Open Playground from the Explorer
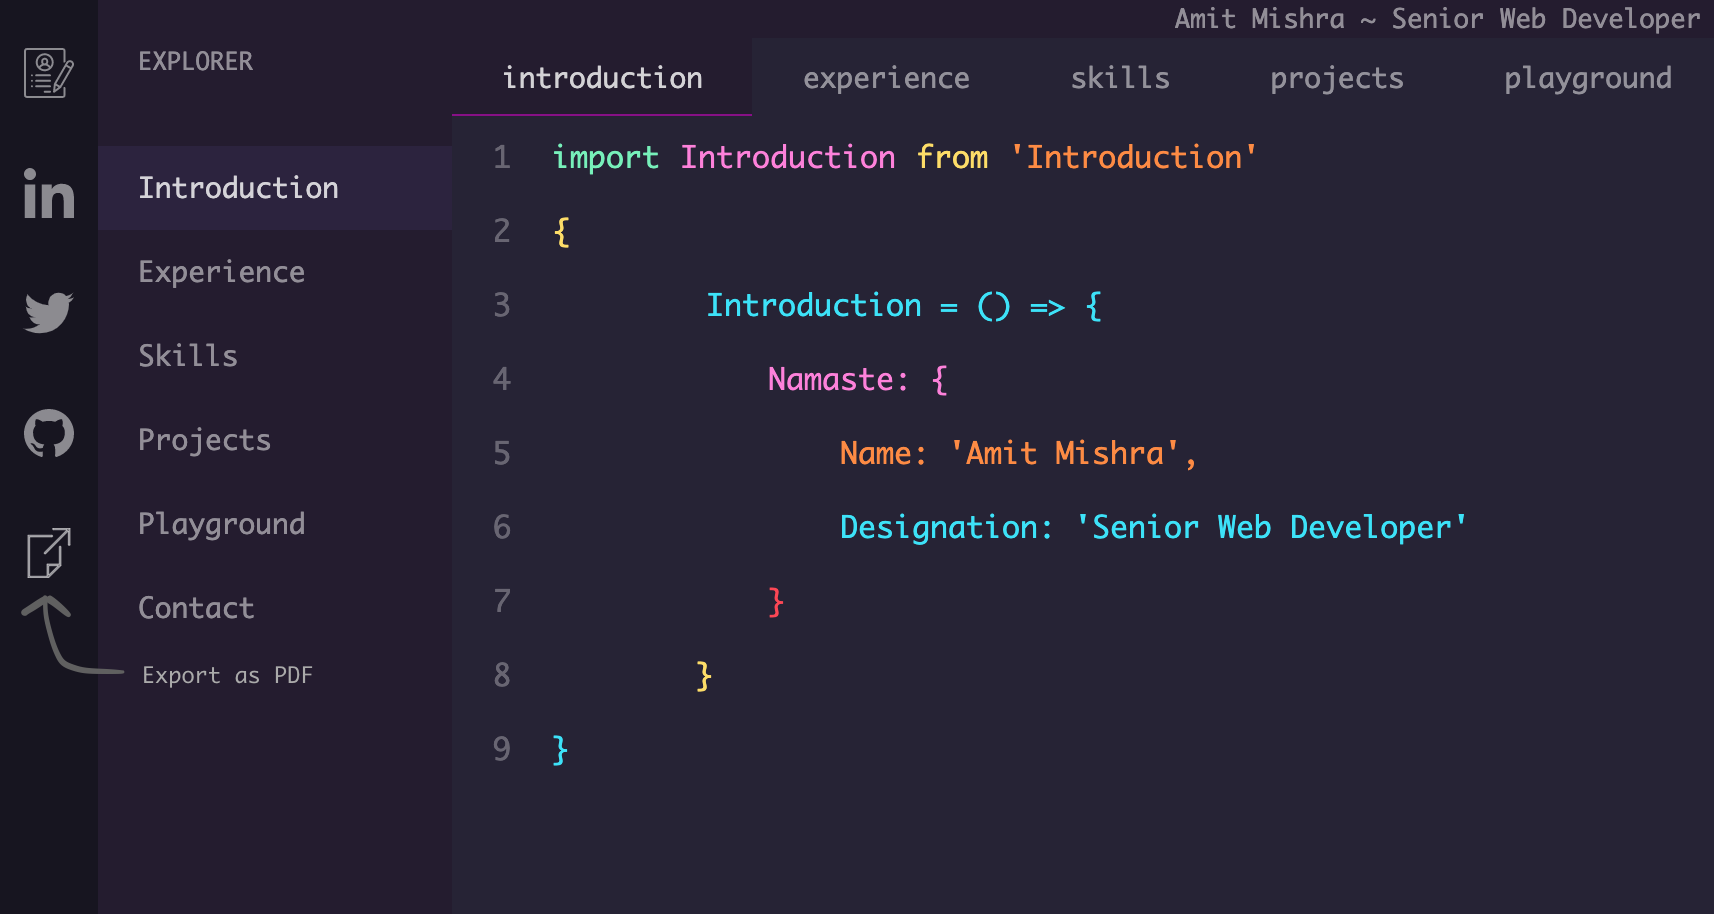The height and width of the screenshot is (914, 1714). 222,523
